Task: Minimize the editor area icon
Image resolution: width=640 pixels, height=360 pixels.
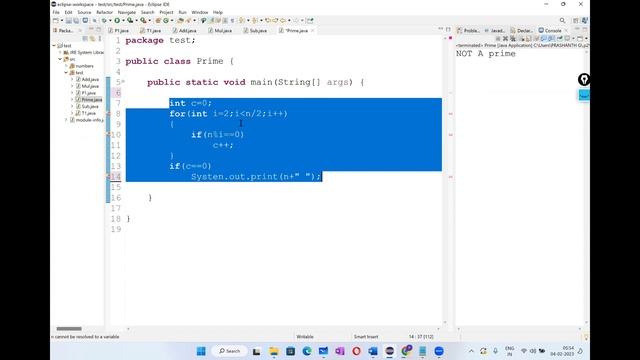Action: coord(440,29)
